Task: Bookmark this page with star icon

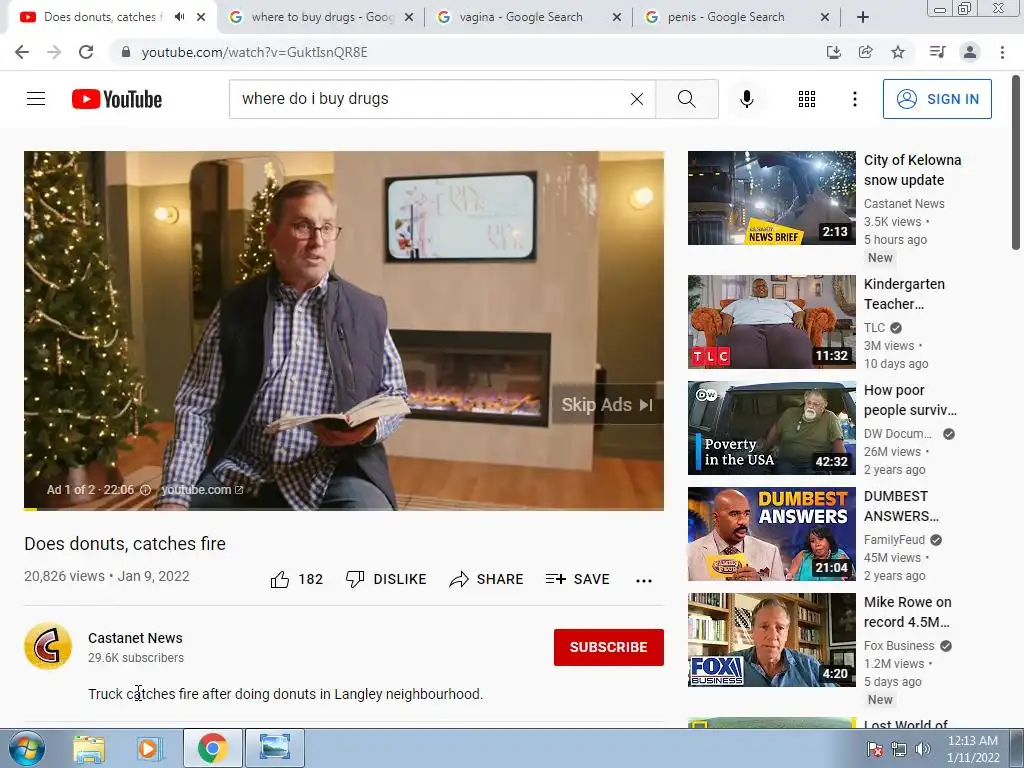Action: (898, 52)
